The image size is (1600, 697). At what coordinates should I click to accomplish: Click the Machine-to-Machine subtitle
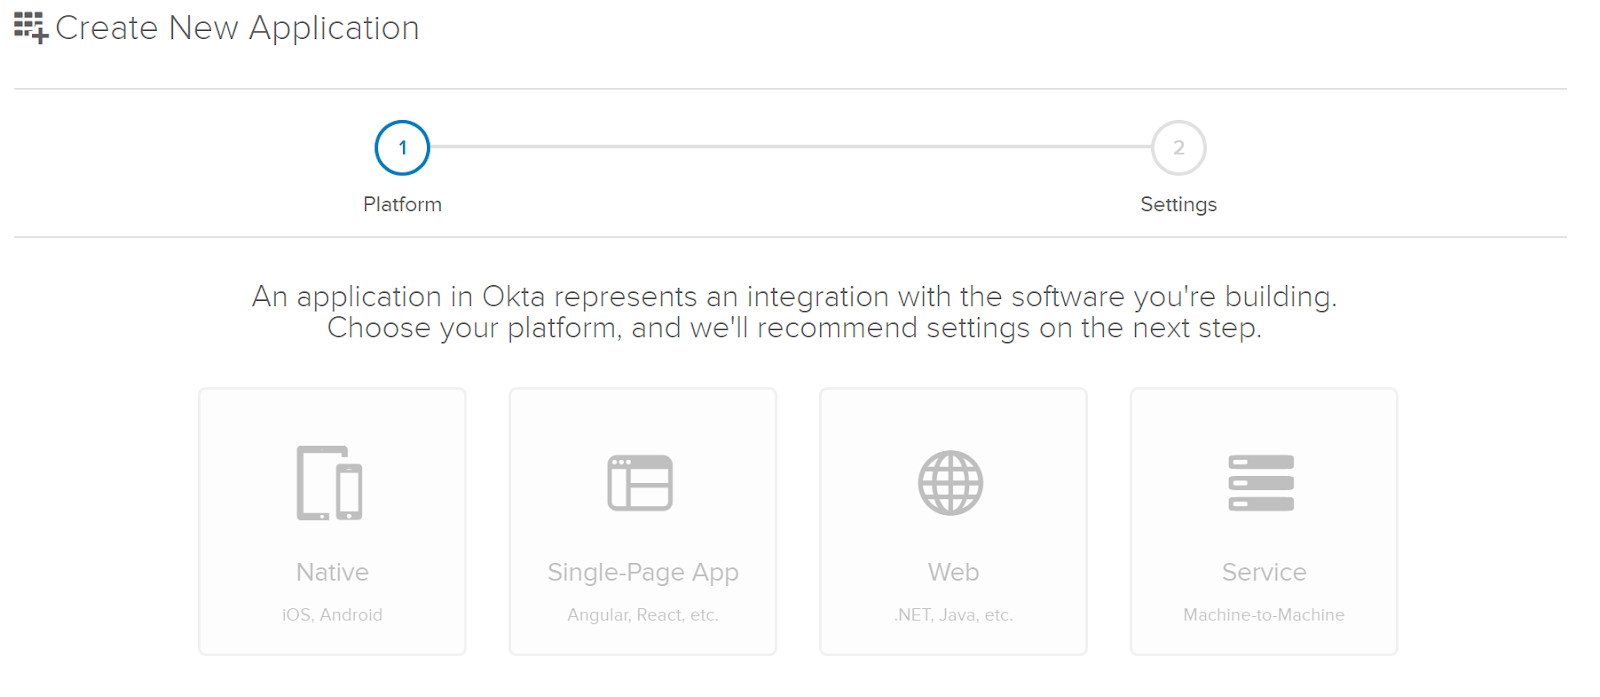[1264, 615]
